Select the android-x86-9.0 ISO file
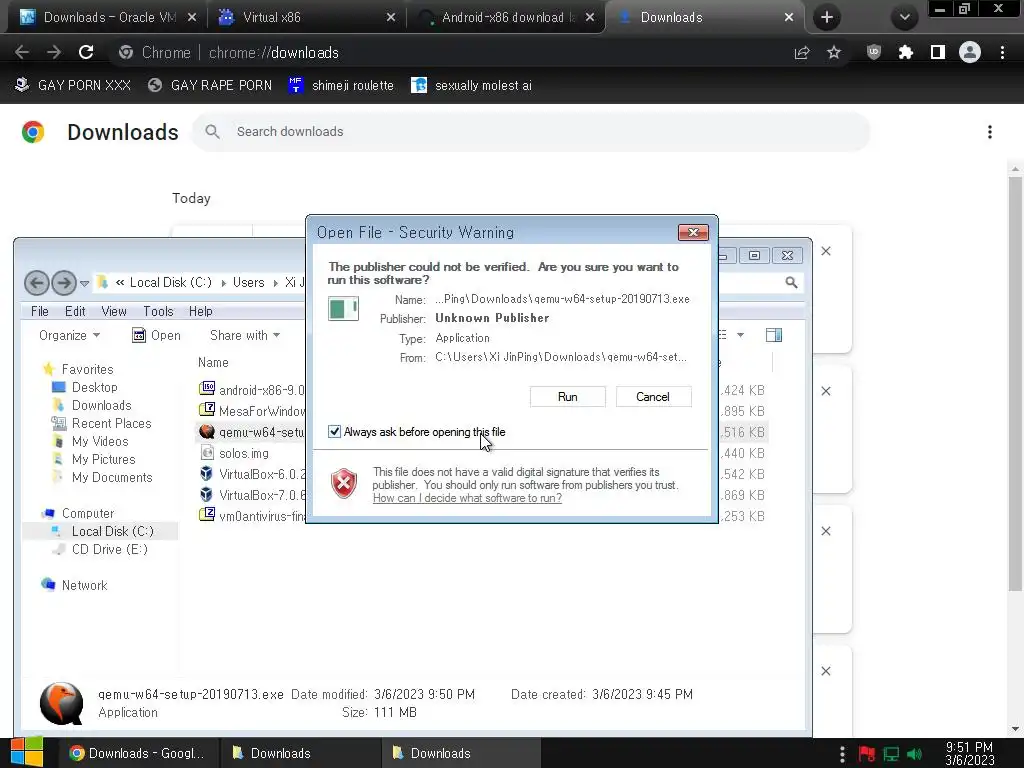 tap(252, 390)
